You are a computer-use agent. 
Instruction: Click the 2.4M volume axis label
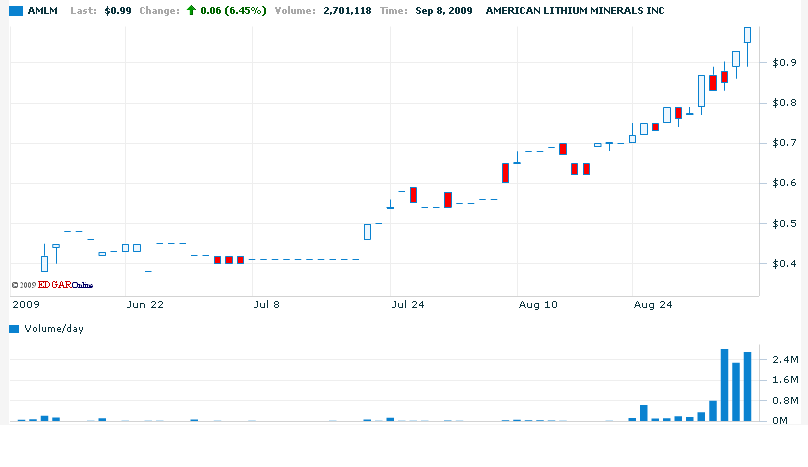(786, 359)
